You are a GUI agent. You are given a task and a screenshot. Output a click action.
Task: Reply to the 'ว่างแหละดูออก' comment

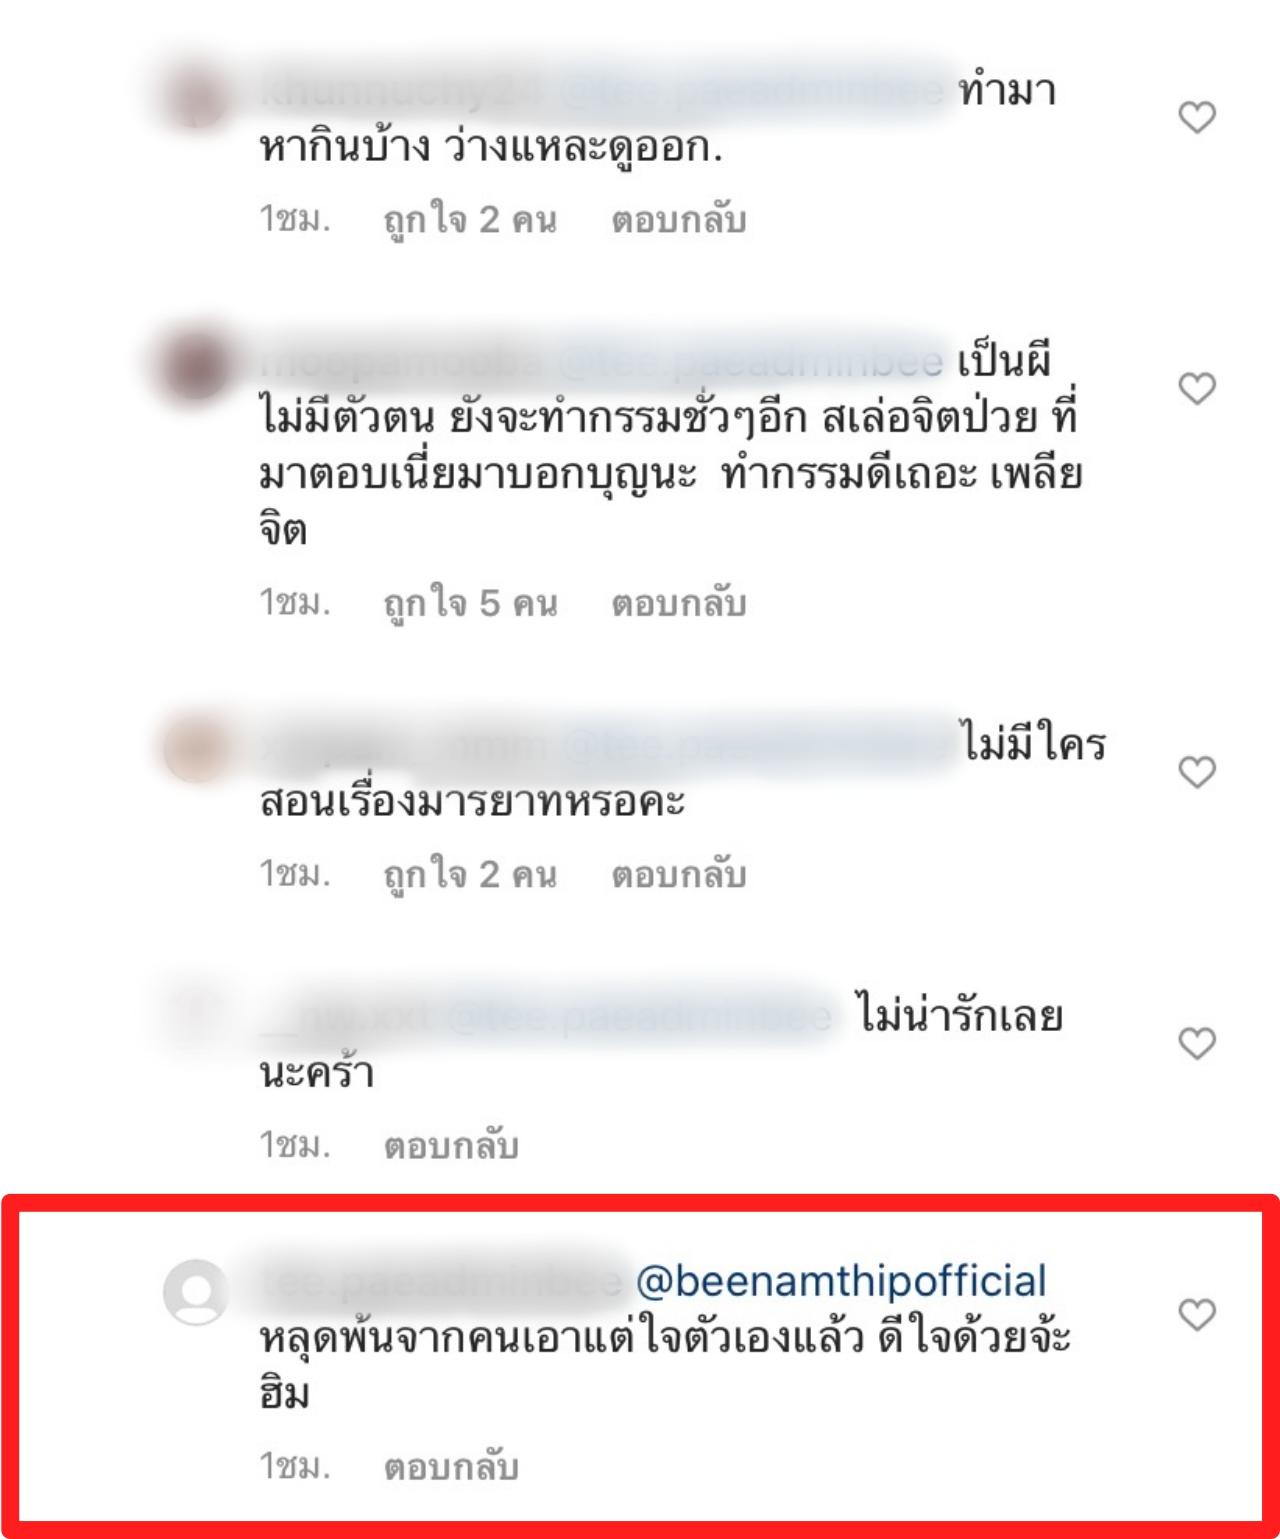(679, 220)
